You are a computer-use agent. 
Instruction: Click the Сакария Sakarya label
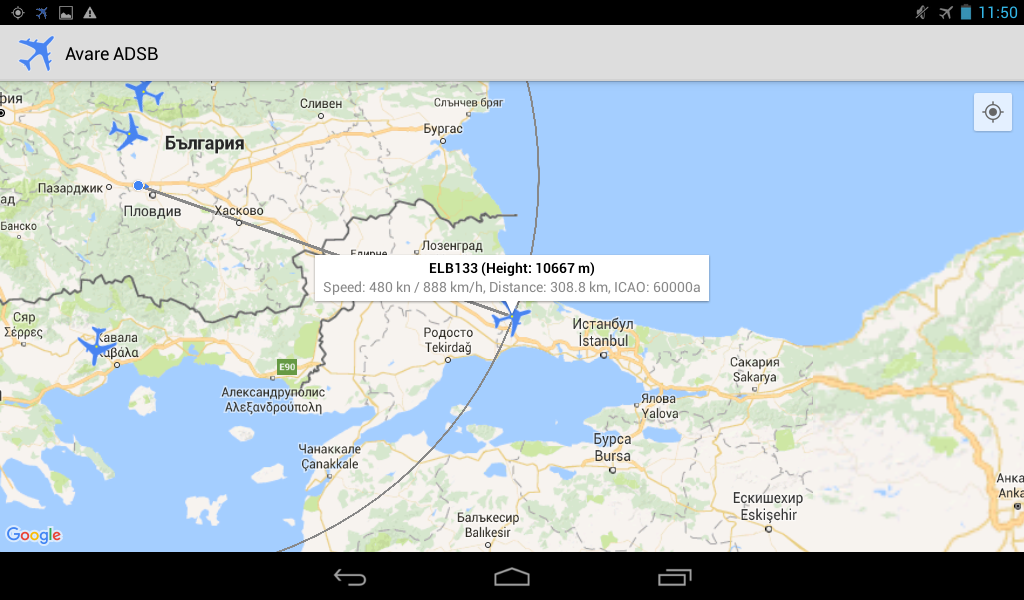[754, 370]
